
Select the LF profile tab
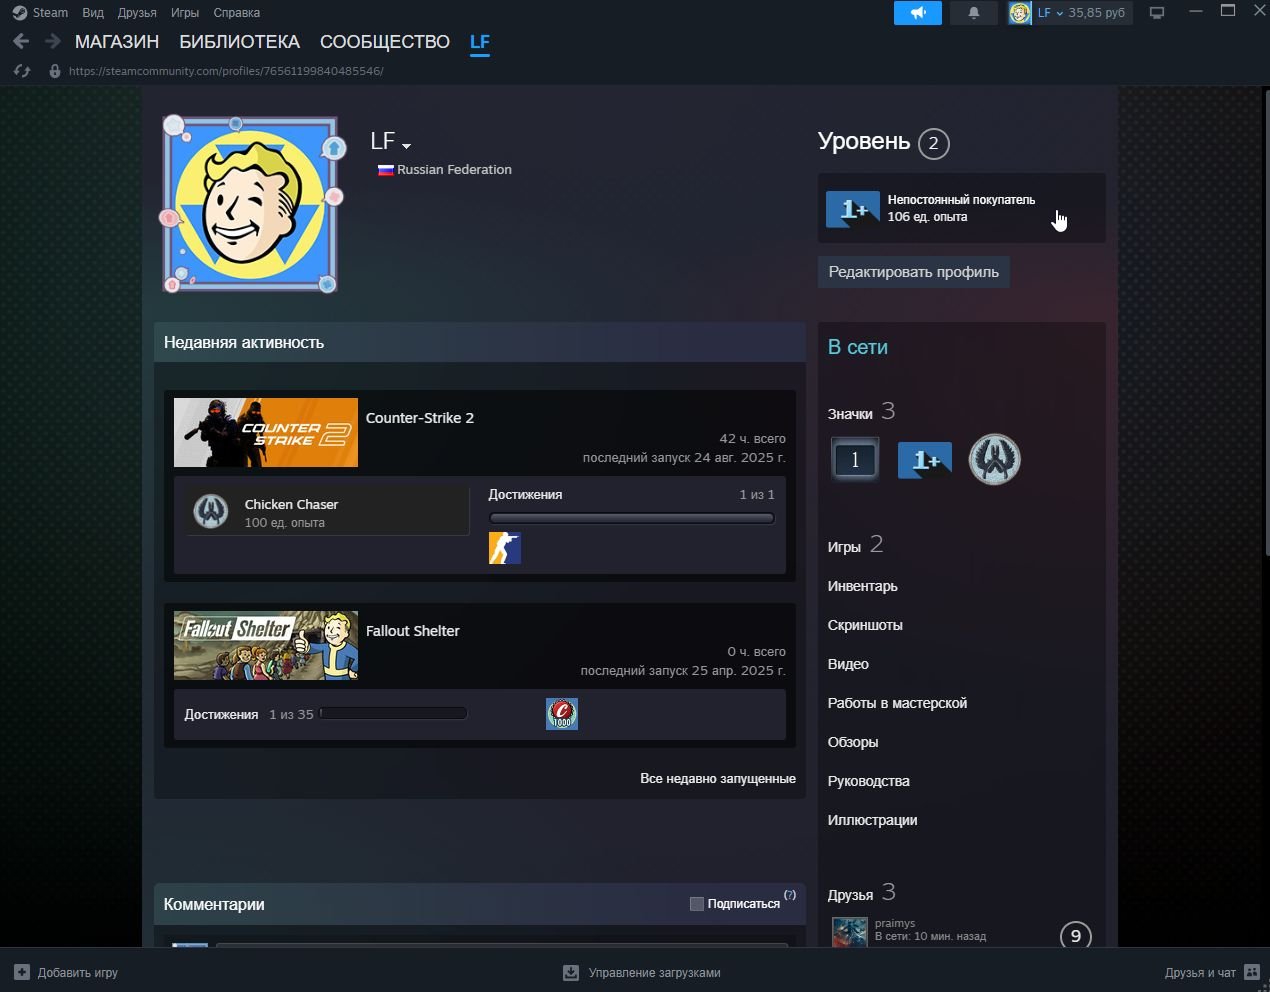coord(480,42)
